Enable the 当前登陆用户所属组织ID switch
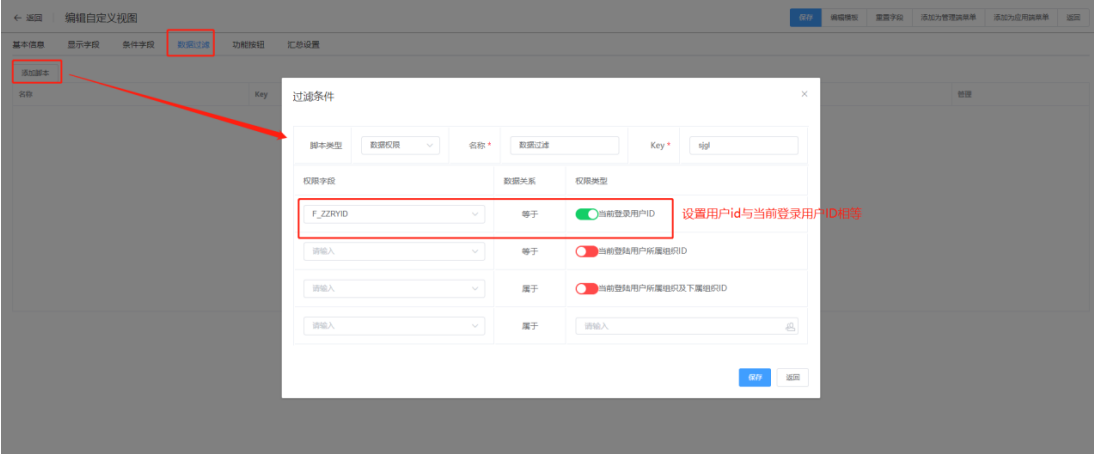 tap(587, 251)
